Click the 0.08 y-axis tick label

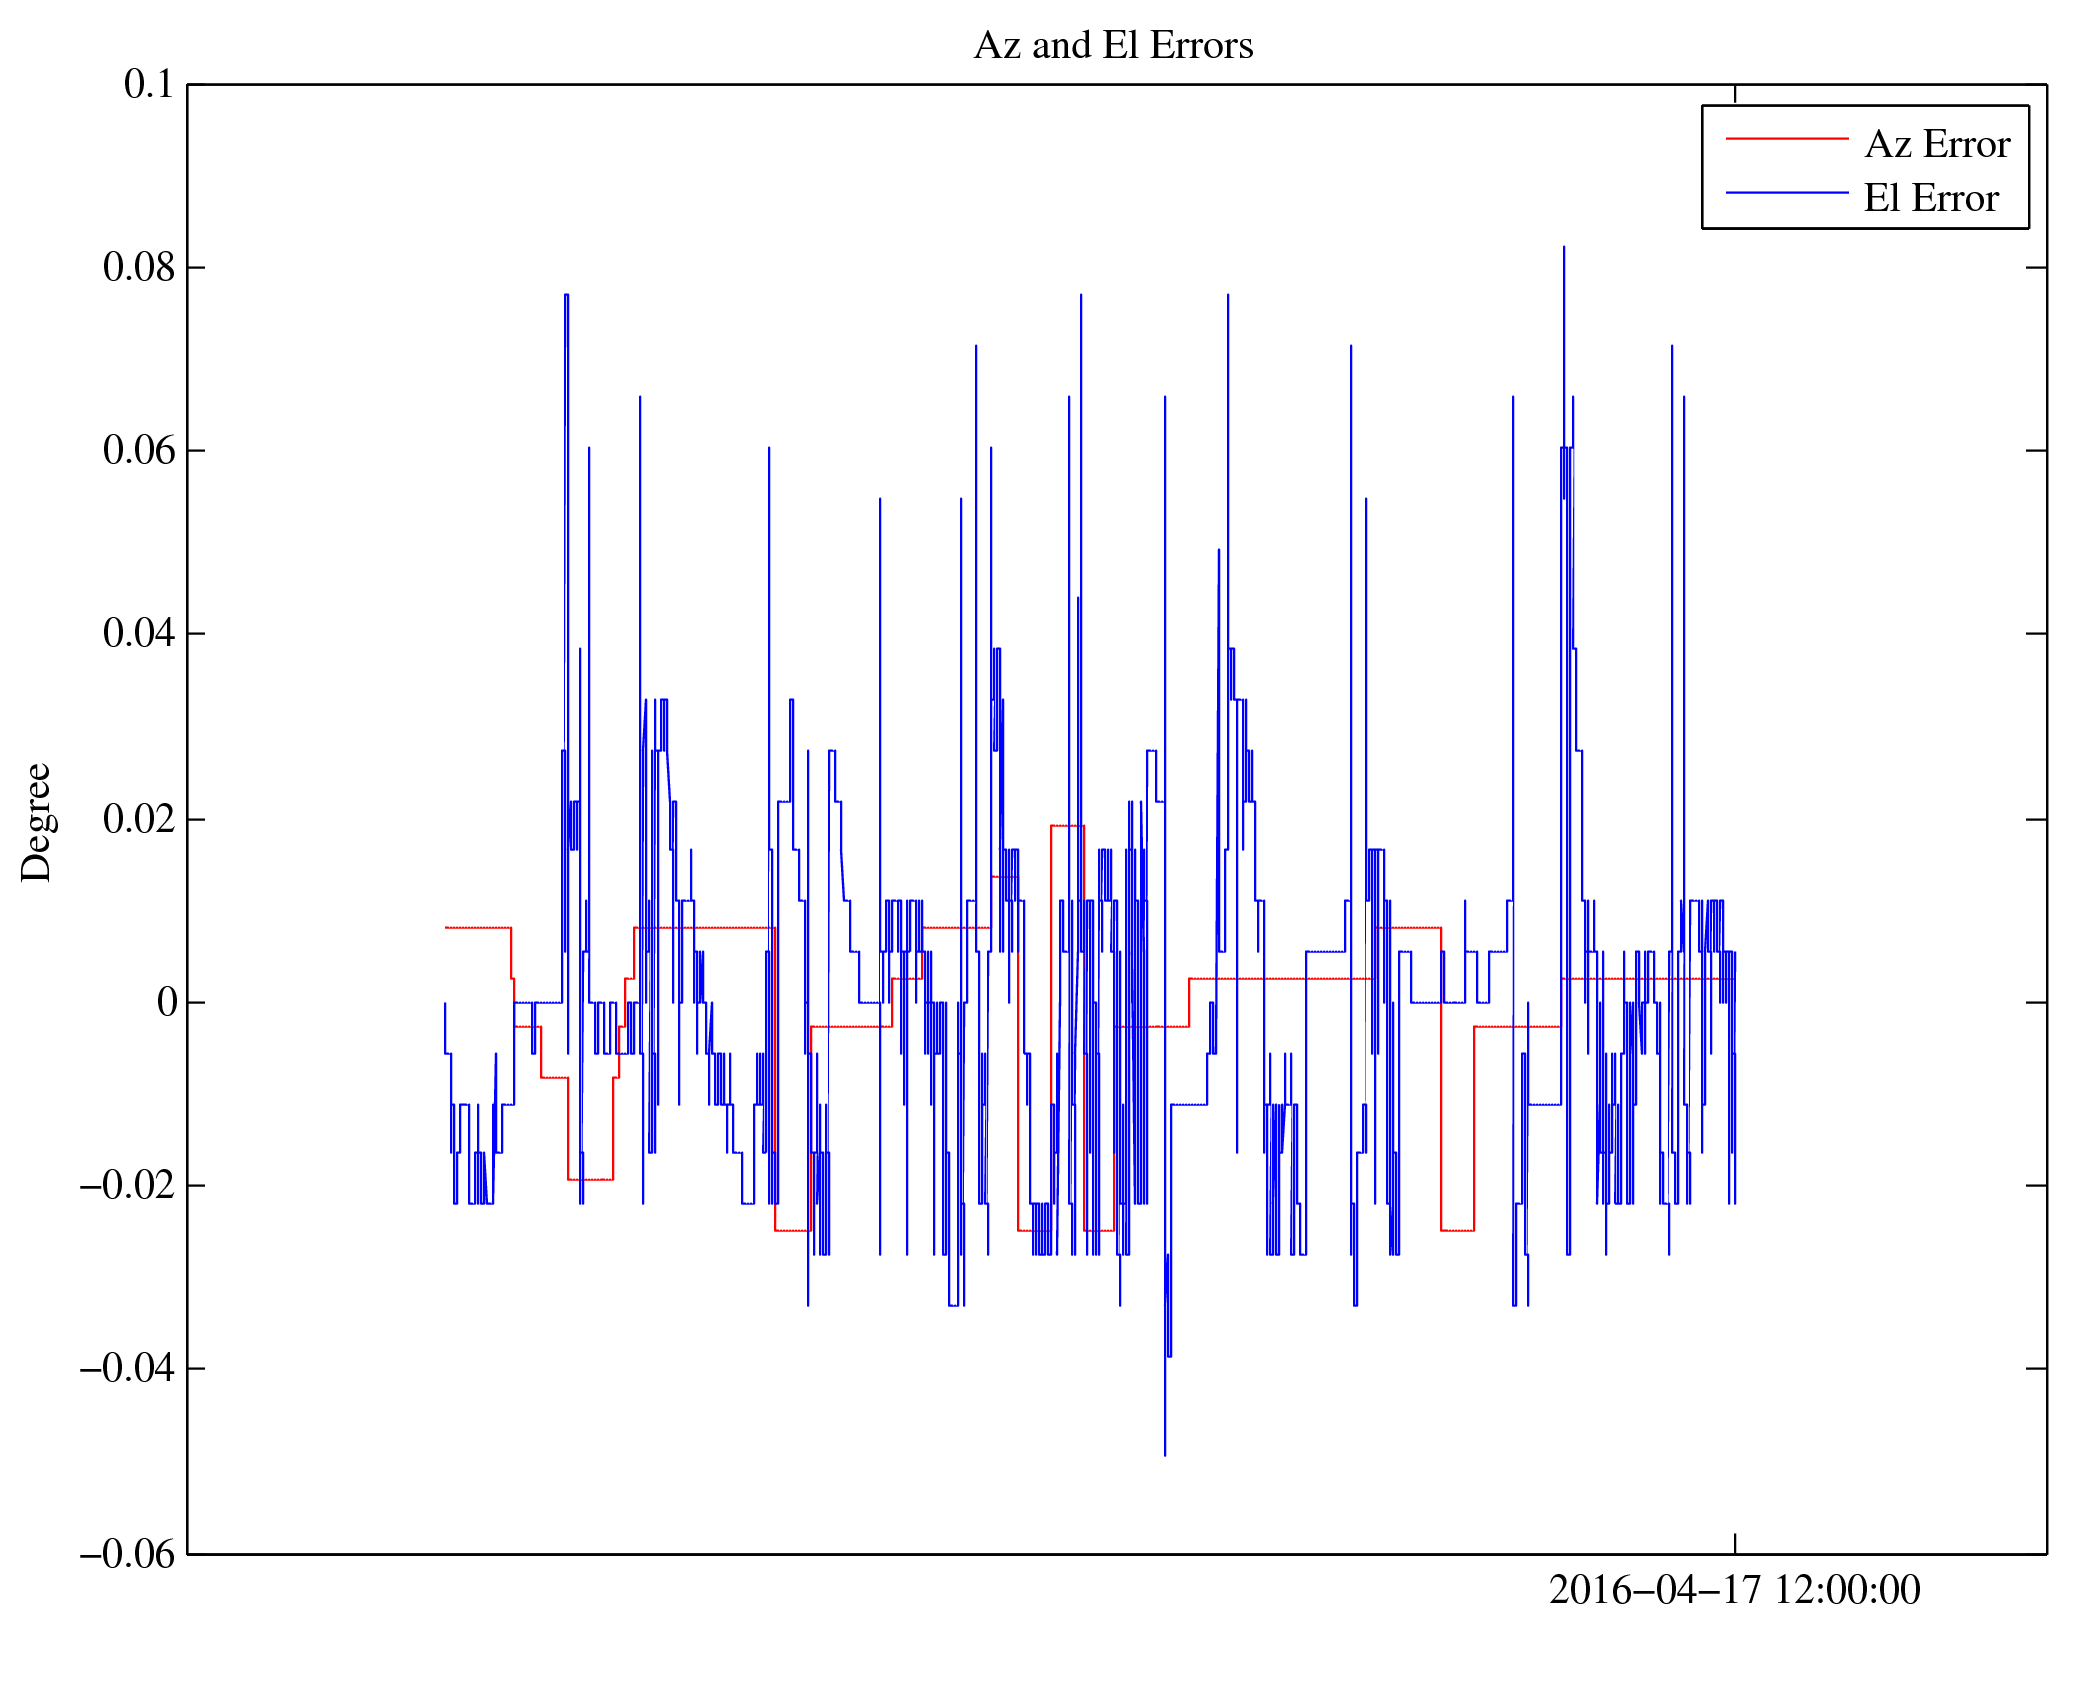point(139,268)
